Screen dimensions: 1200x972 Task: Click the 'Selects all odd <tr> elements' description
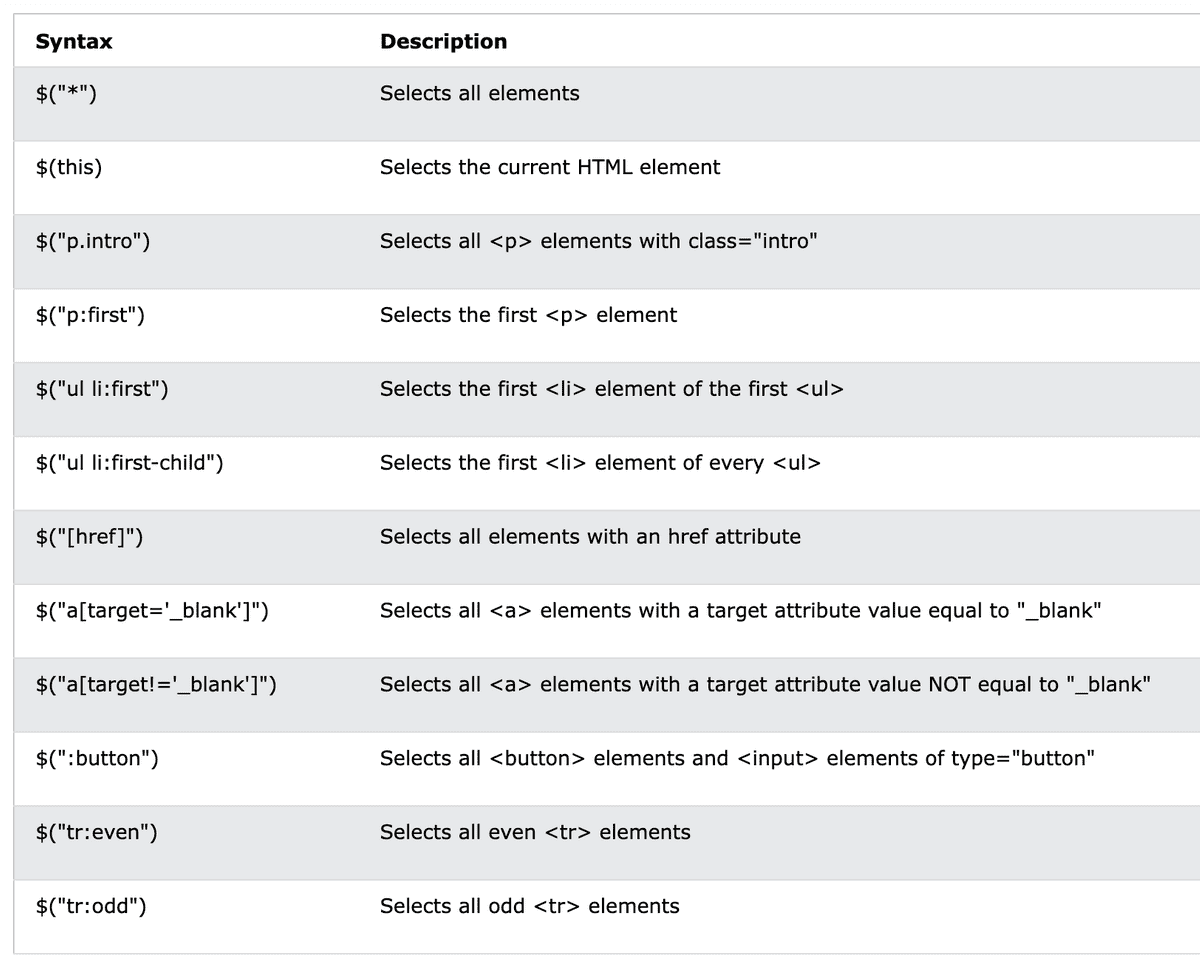[x=529, y=906]
